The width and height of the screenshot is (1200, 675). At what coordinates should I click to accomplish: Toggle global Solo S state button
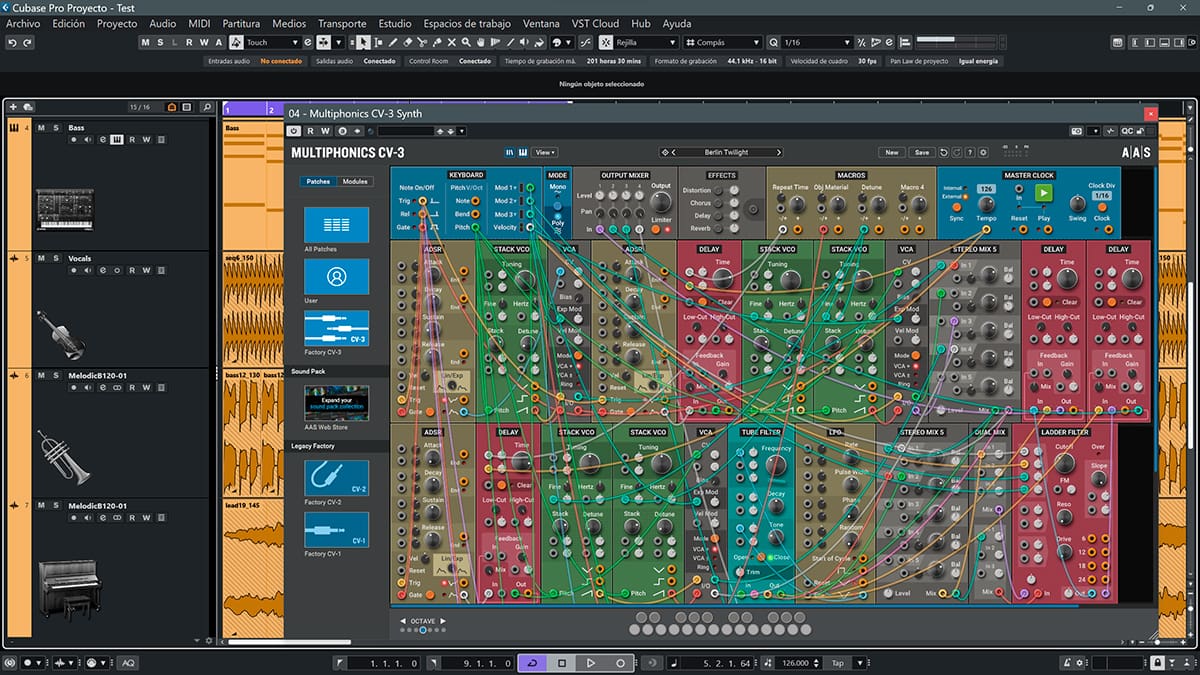click(160, 43)
